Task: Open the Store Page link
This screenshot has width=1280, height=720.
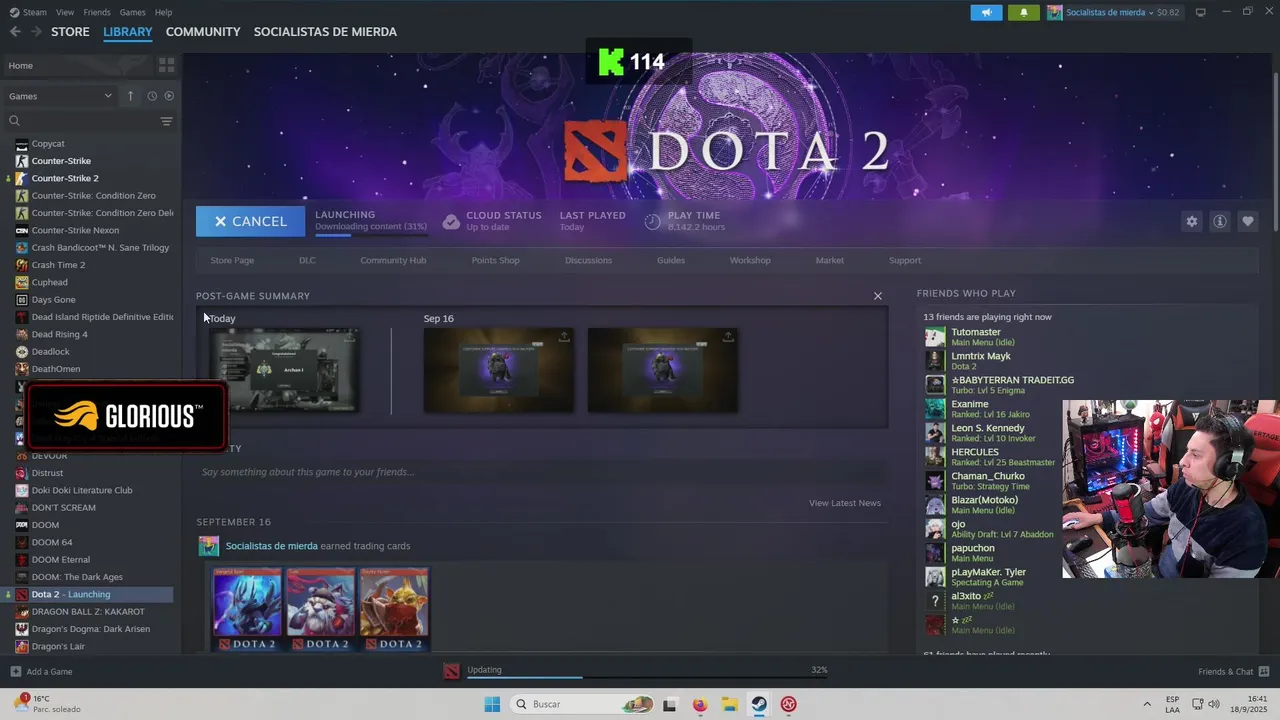Action: coord(232,260)
